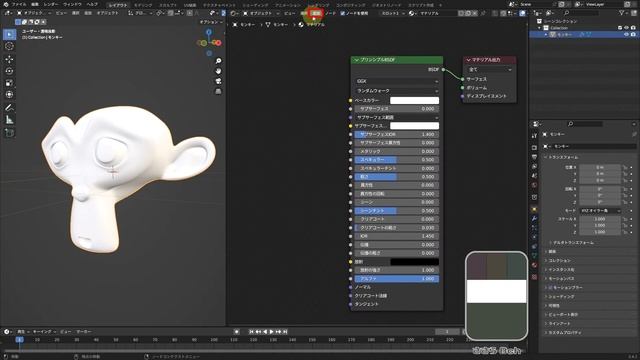Screen dimensions: 640x360
Task: Collapse the プリンシプルBSDF node
Action: coord(356,60)
